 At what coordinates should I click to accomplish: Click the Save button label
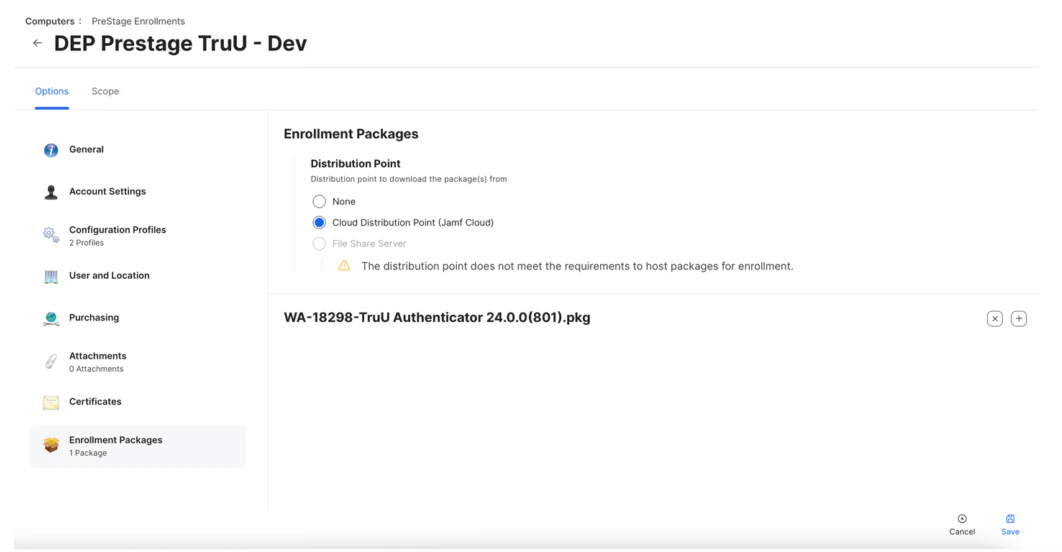[1010, 532]
